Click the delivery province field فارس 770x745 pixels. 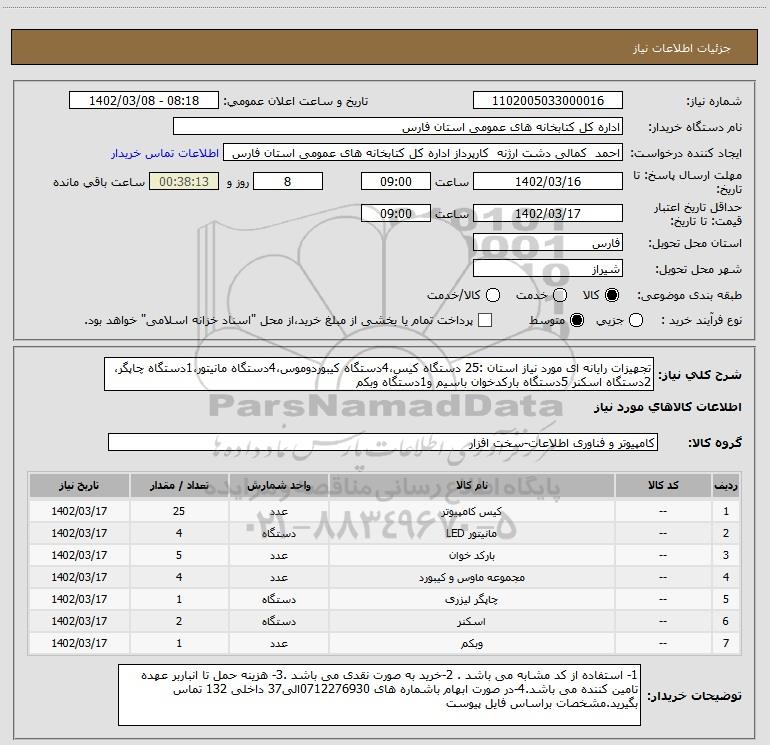548,243
